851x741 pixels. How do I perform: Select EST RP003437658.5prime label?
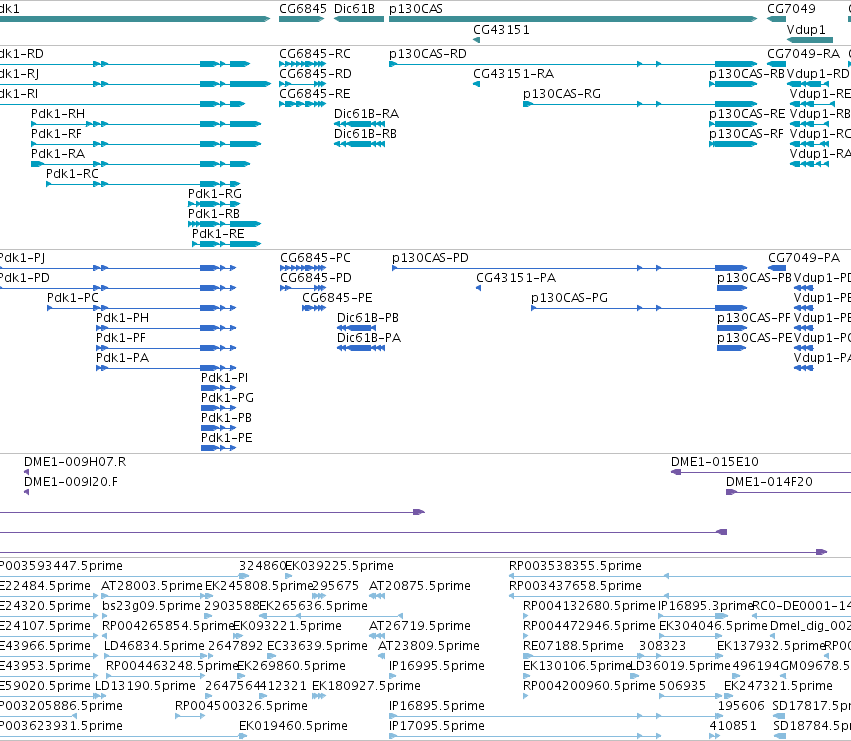pyautogui.click(x=575, y=586)
